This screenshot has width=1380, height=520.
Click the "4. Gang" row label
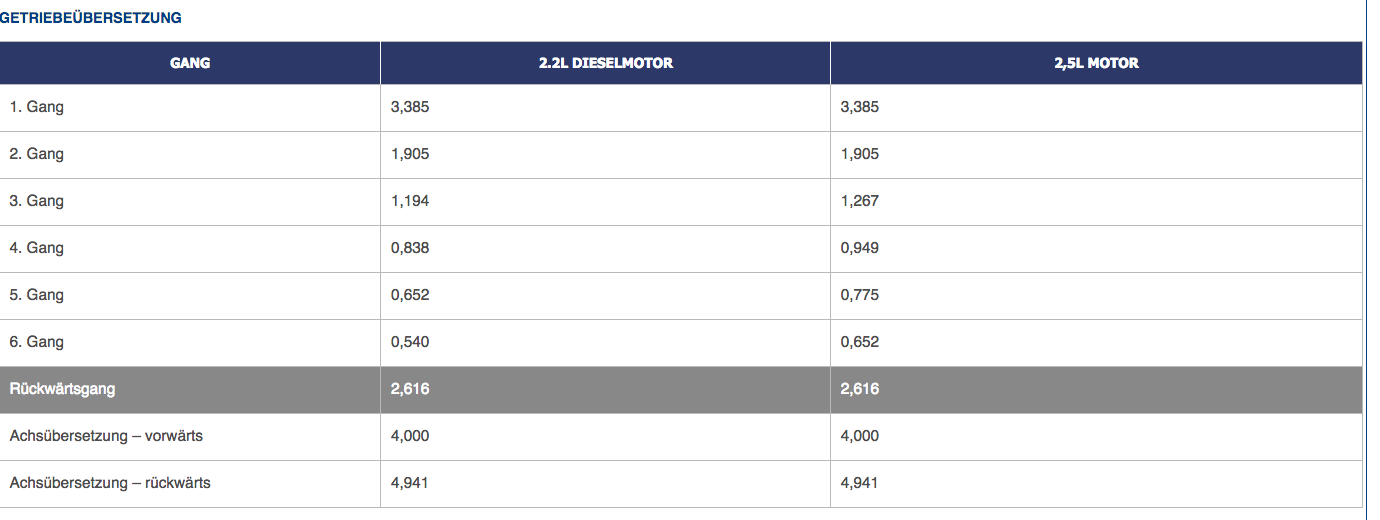37,248
